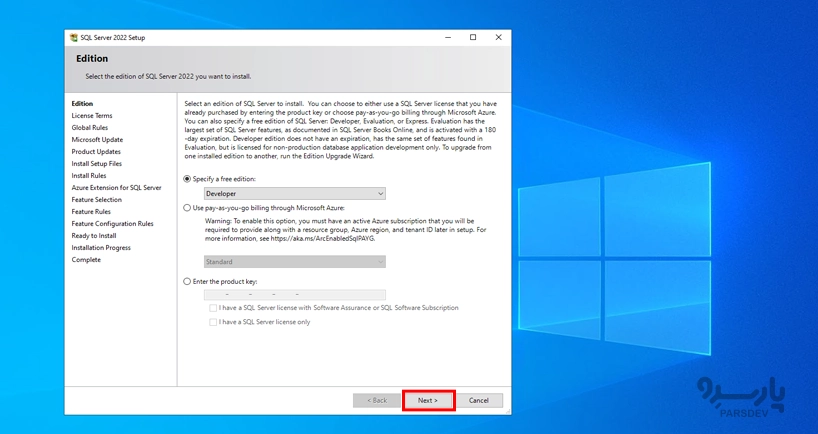Click the Cancel button
Screen dimensions: 818x434
point(479,400)
